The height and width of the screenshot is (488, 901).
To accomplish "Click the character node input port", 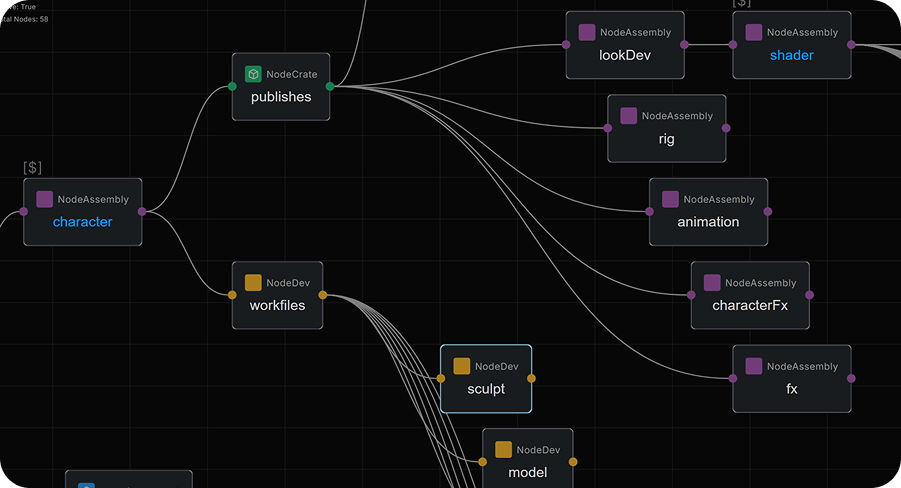I will pos(24,212).
